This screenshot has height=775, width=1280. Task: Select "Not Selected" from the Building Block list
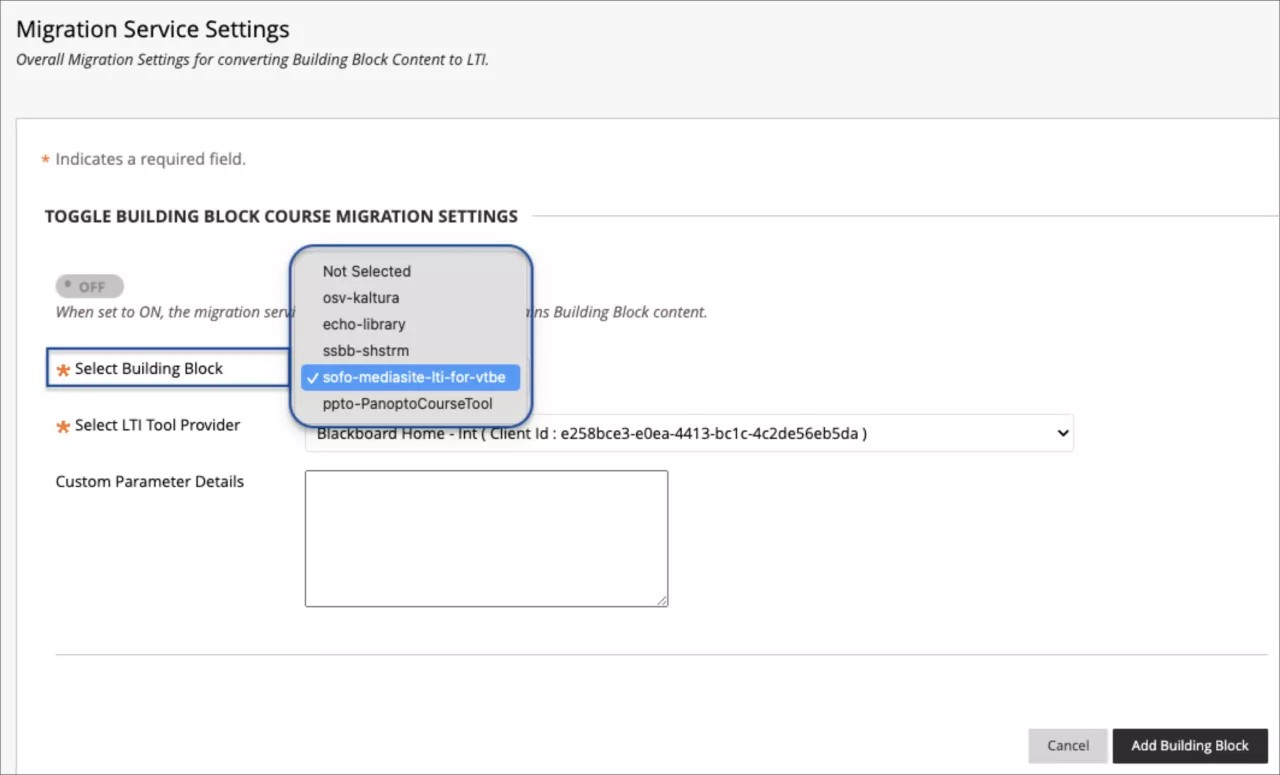(x=366, y=271)
